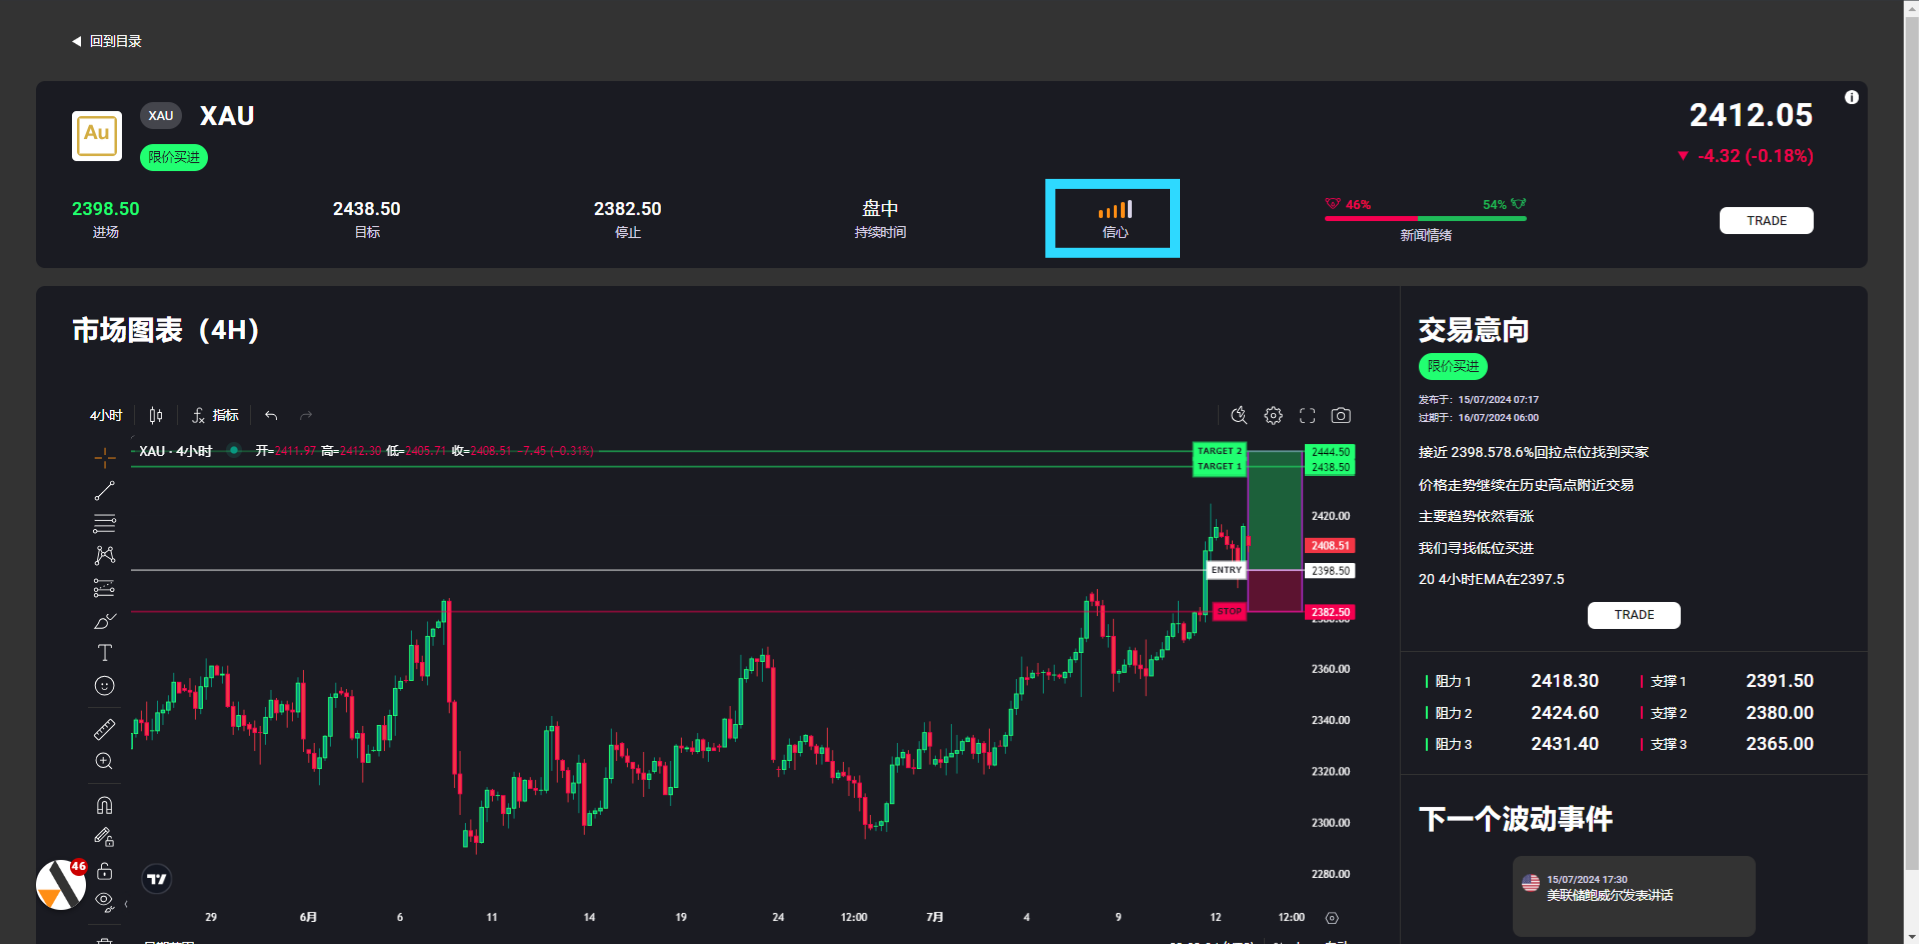Screen dimensions: 1919x944
Task: Click the news sentiment bar
Action: [1425, 217]
